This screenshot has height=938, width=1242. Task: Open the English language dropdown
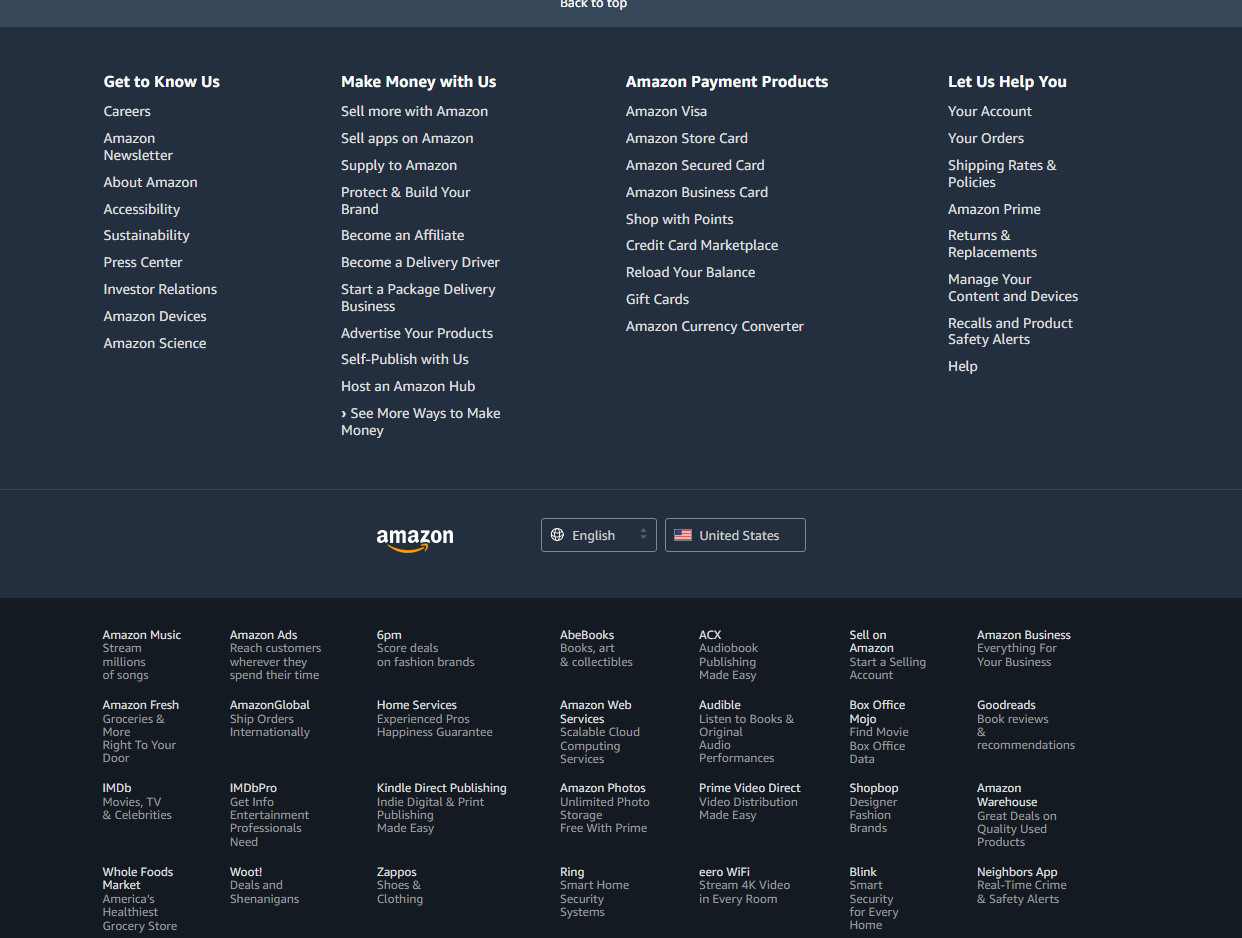(599, 535)
